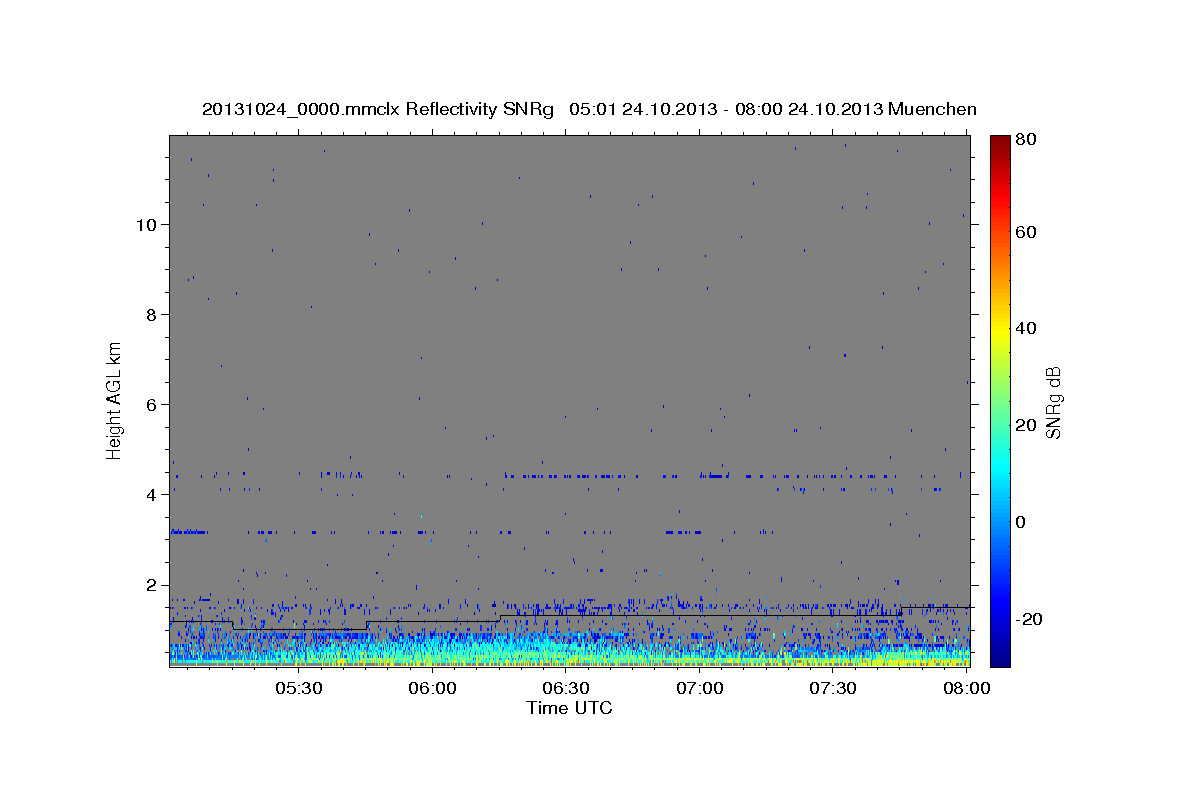
Task: Click the 07:30 time tick label
Action: click(833, 689)
